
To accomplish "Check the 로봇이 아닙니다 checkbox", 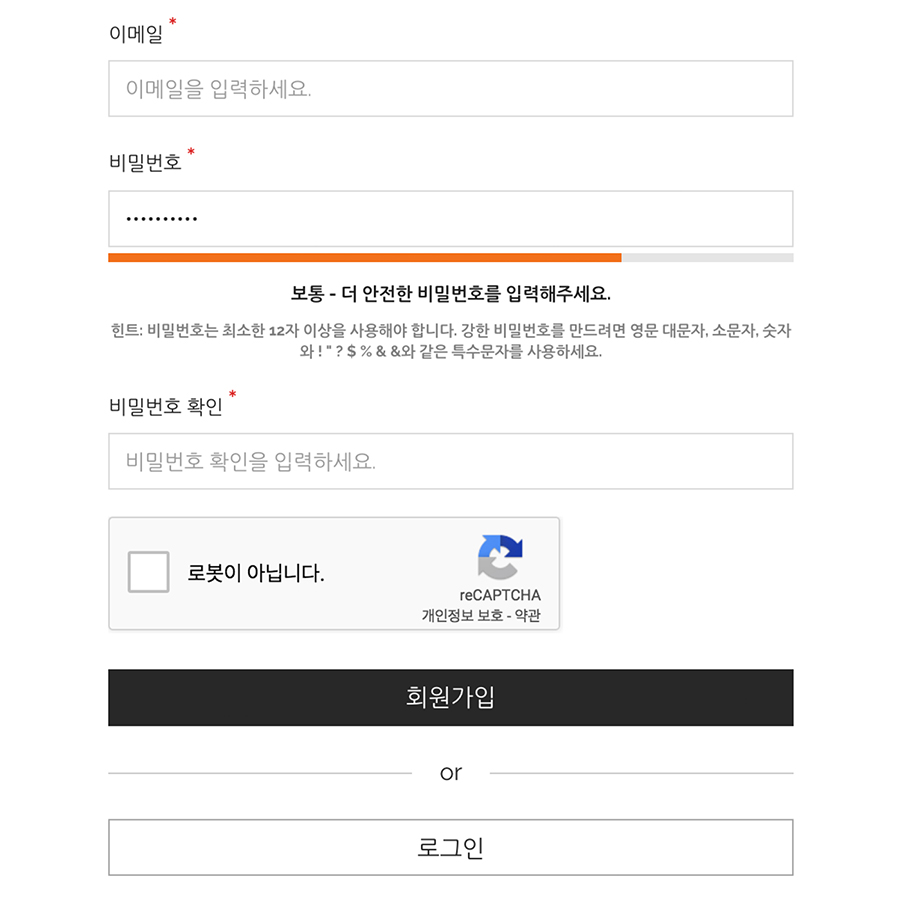I will point(149,572).
